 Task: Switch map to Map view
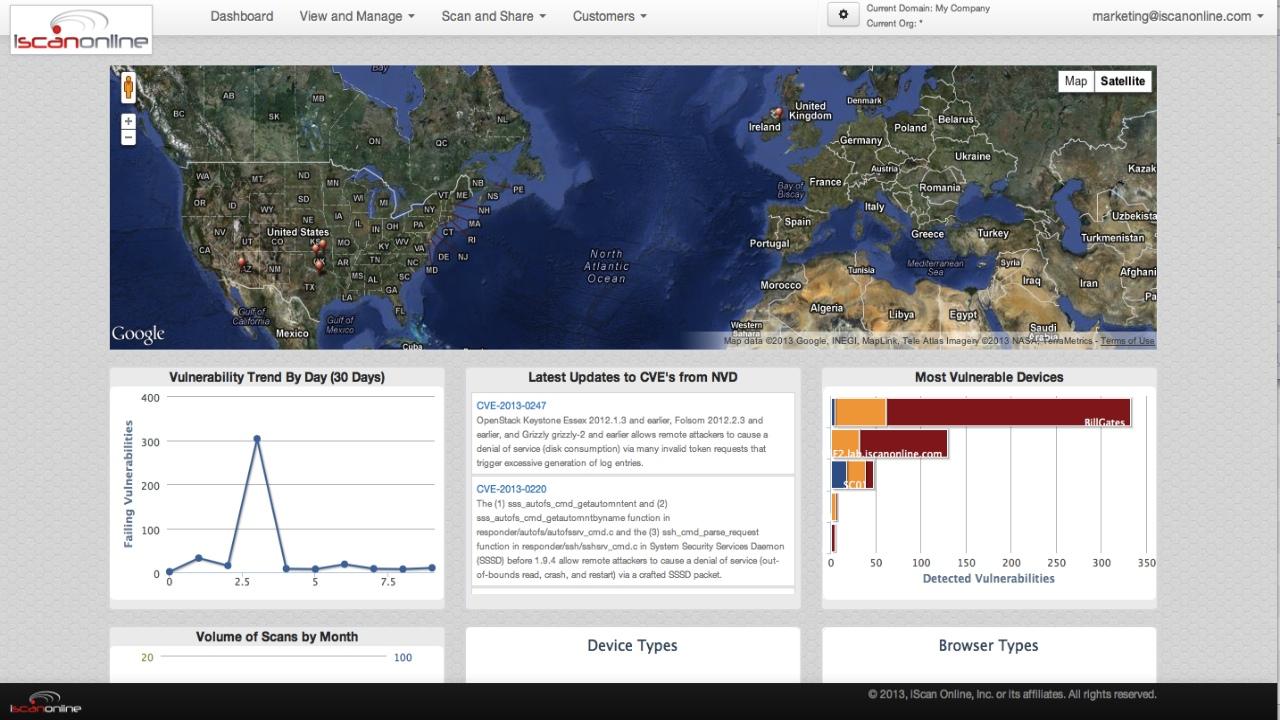1076,81
